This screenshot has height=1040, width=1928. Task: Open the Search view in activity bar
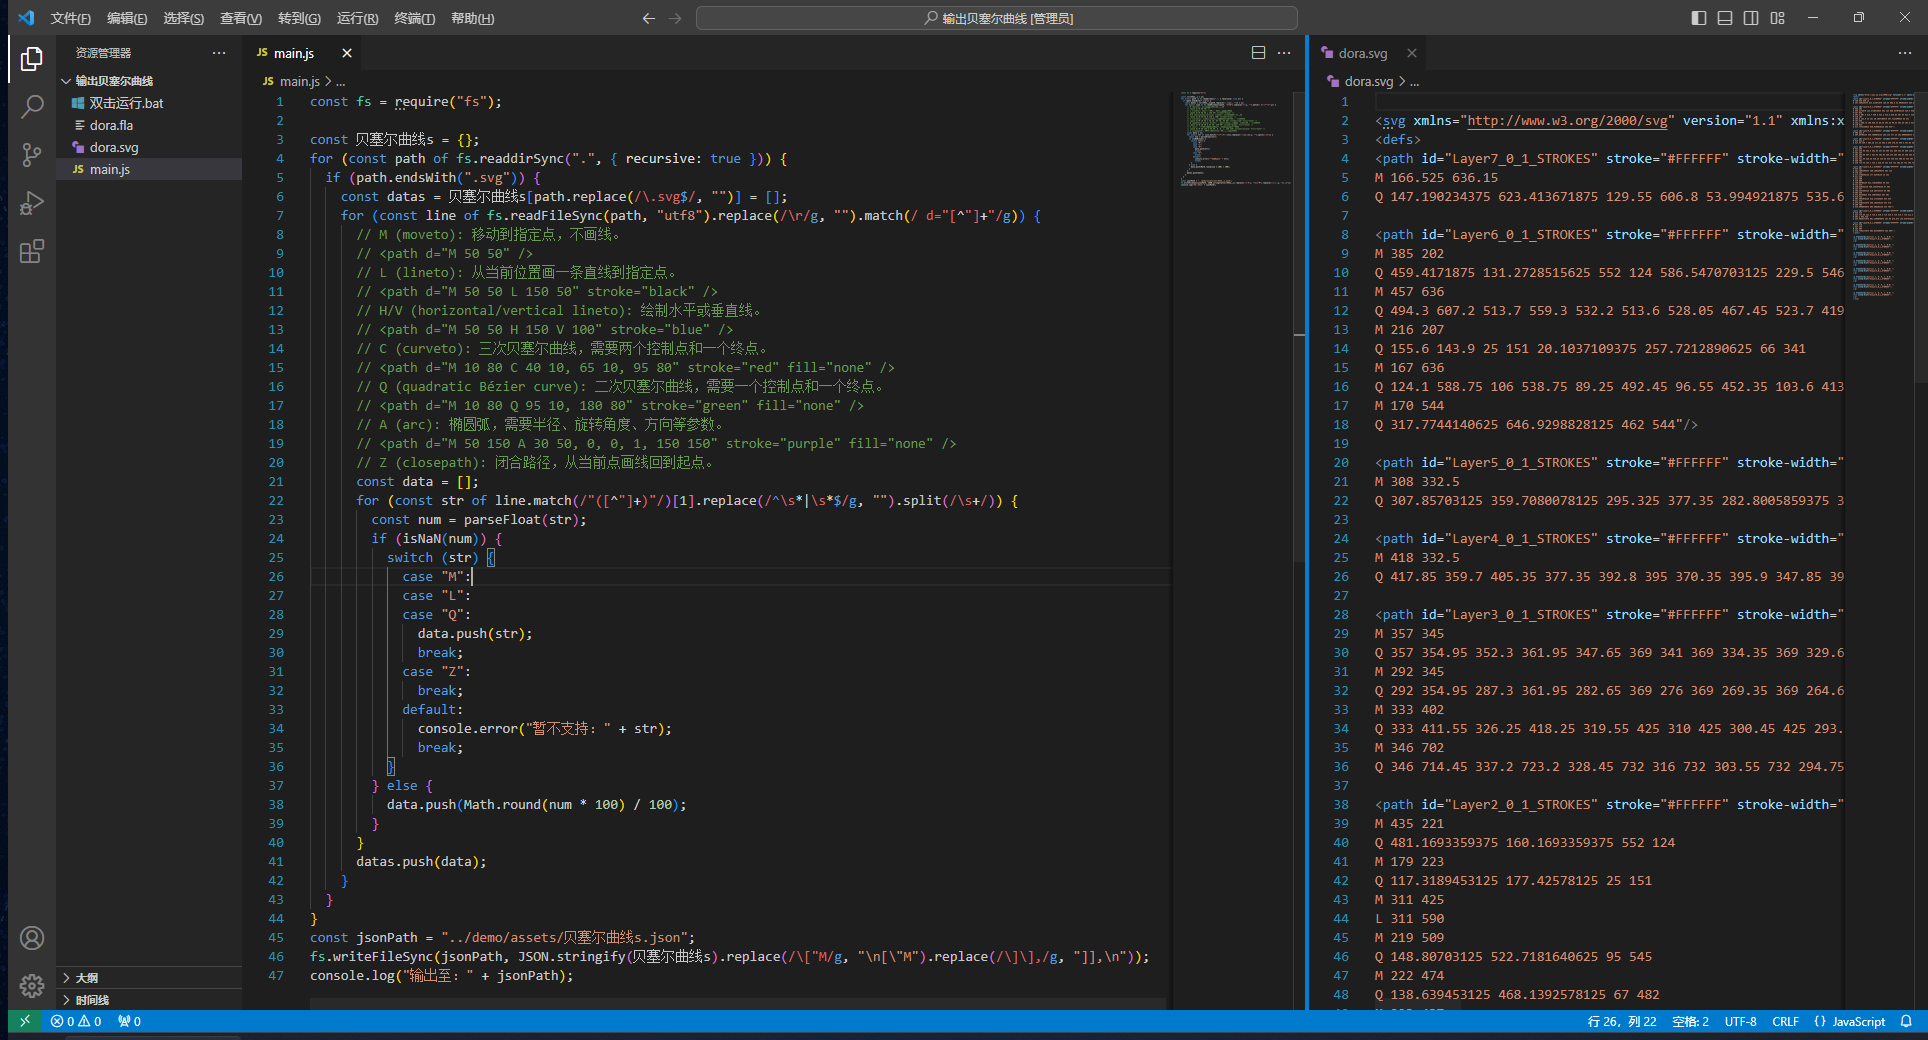coord(32,106)
